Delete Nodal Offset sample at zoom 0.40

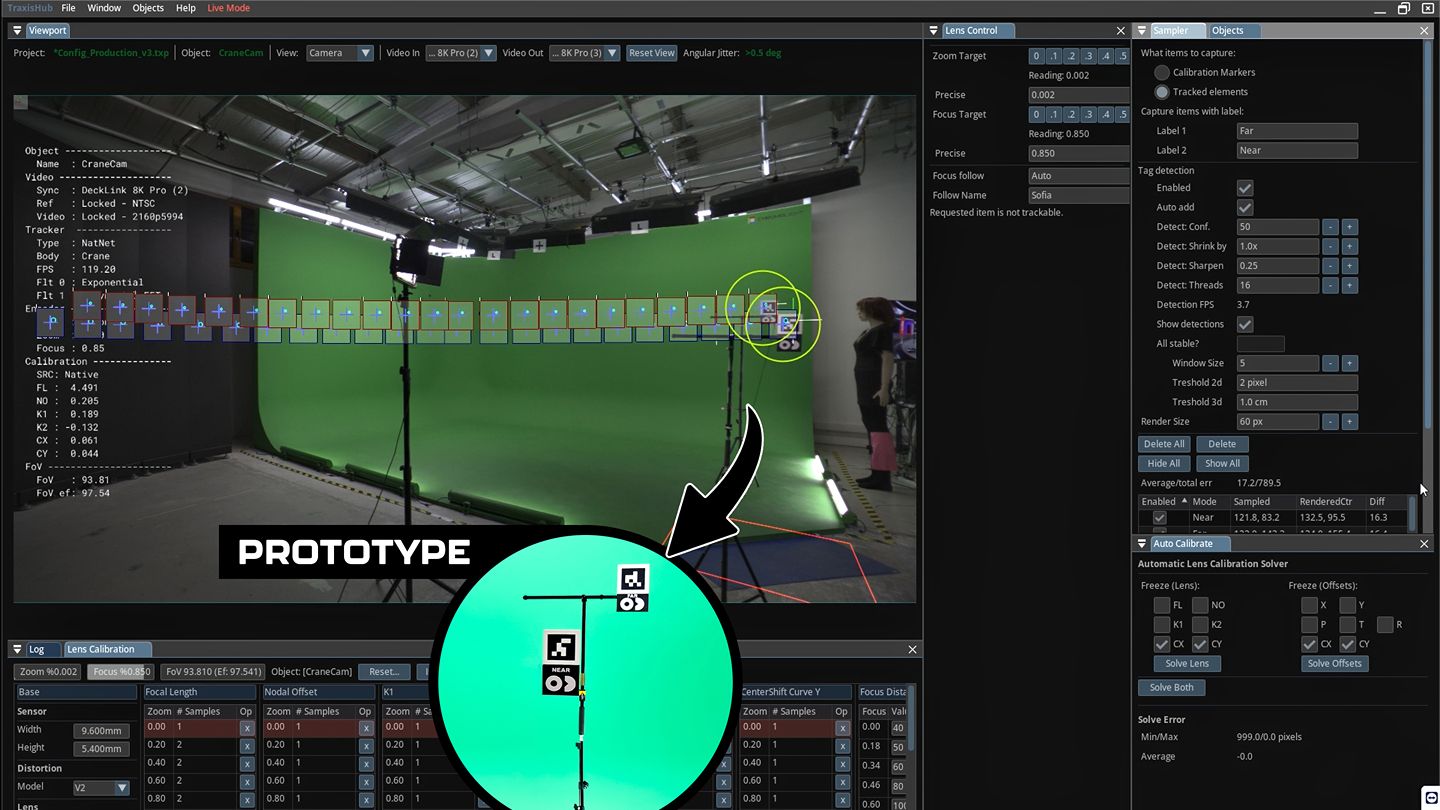[366, 764]
